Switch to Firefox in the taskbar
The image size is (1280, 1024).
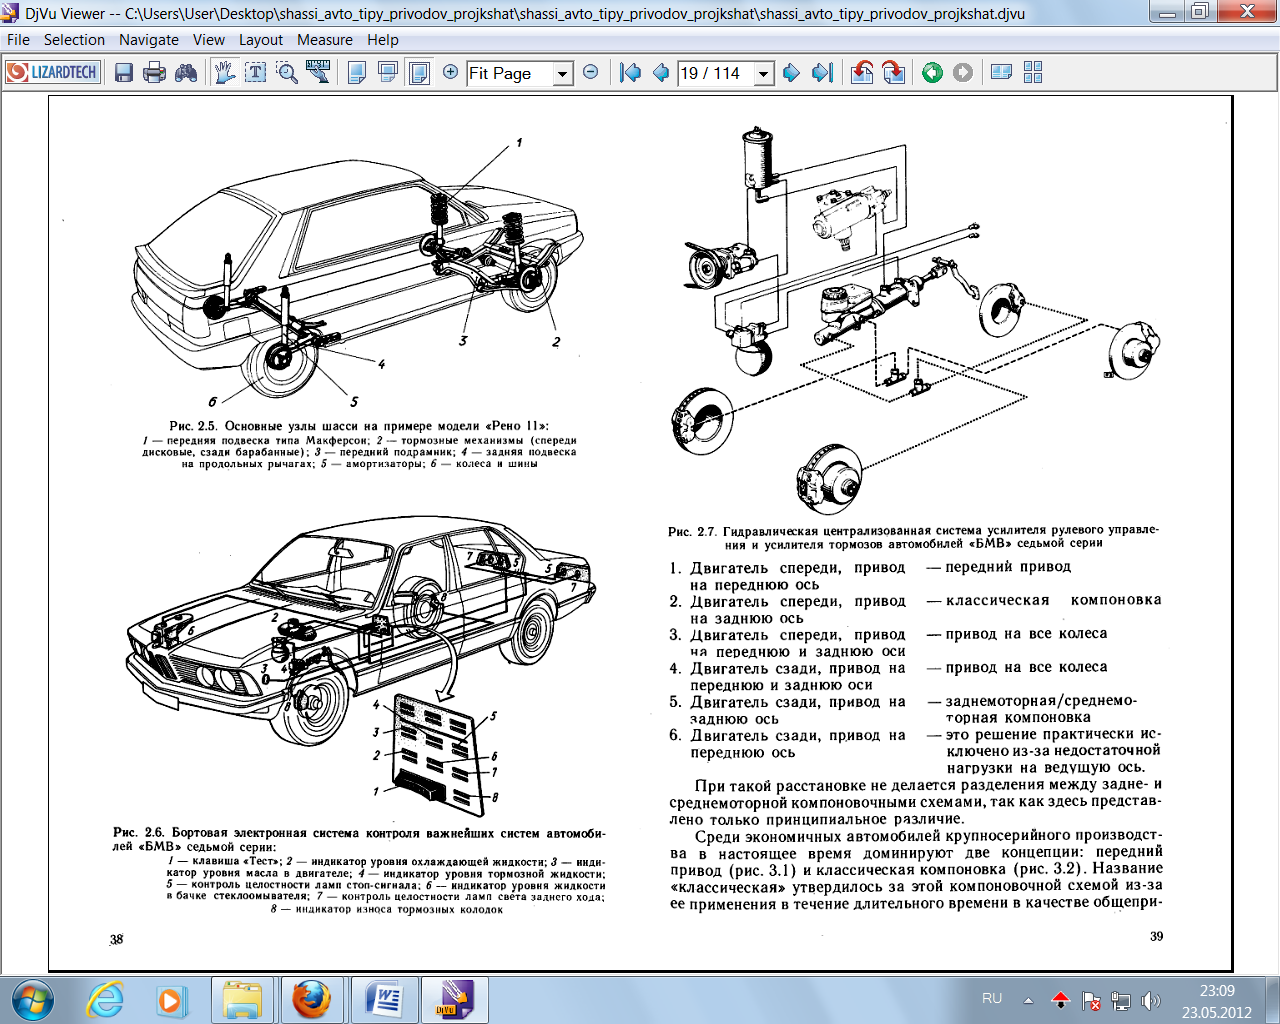tap(312, 999)
